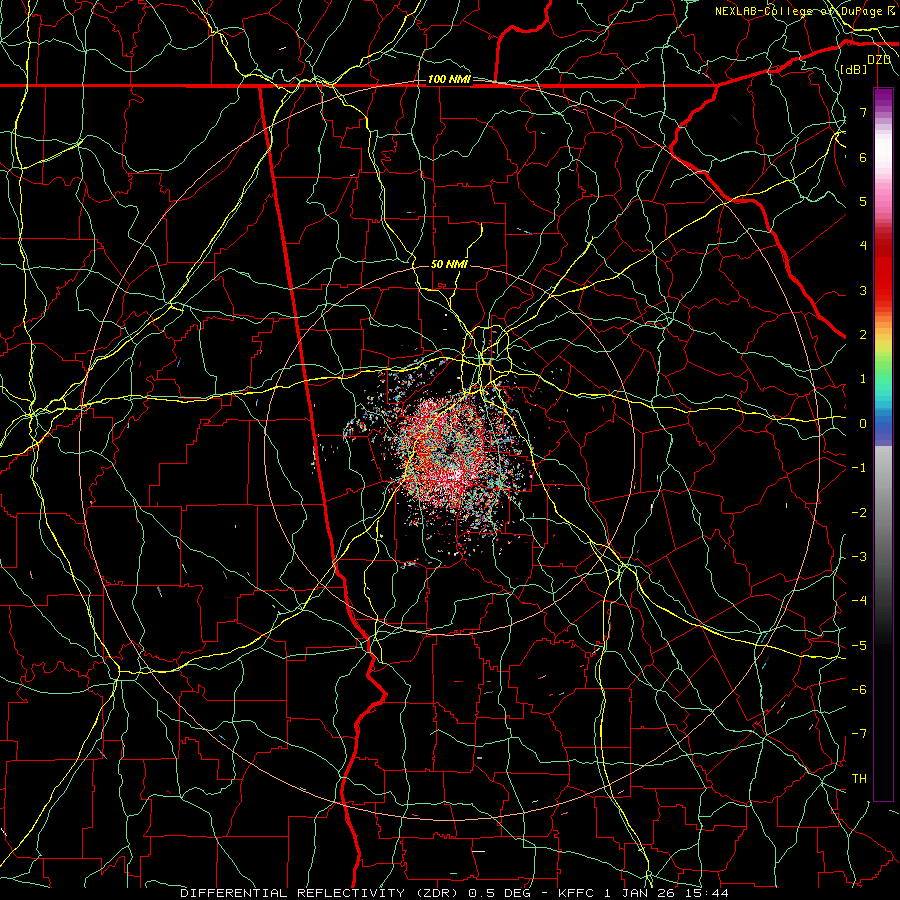Click the TH threshold label on color scale
Viewport: 900px width, 900px height.
pyautogui.click(x=859, y=779)
